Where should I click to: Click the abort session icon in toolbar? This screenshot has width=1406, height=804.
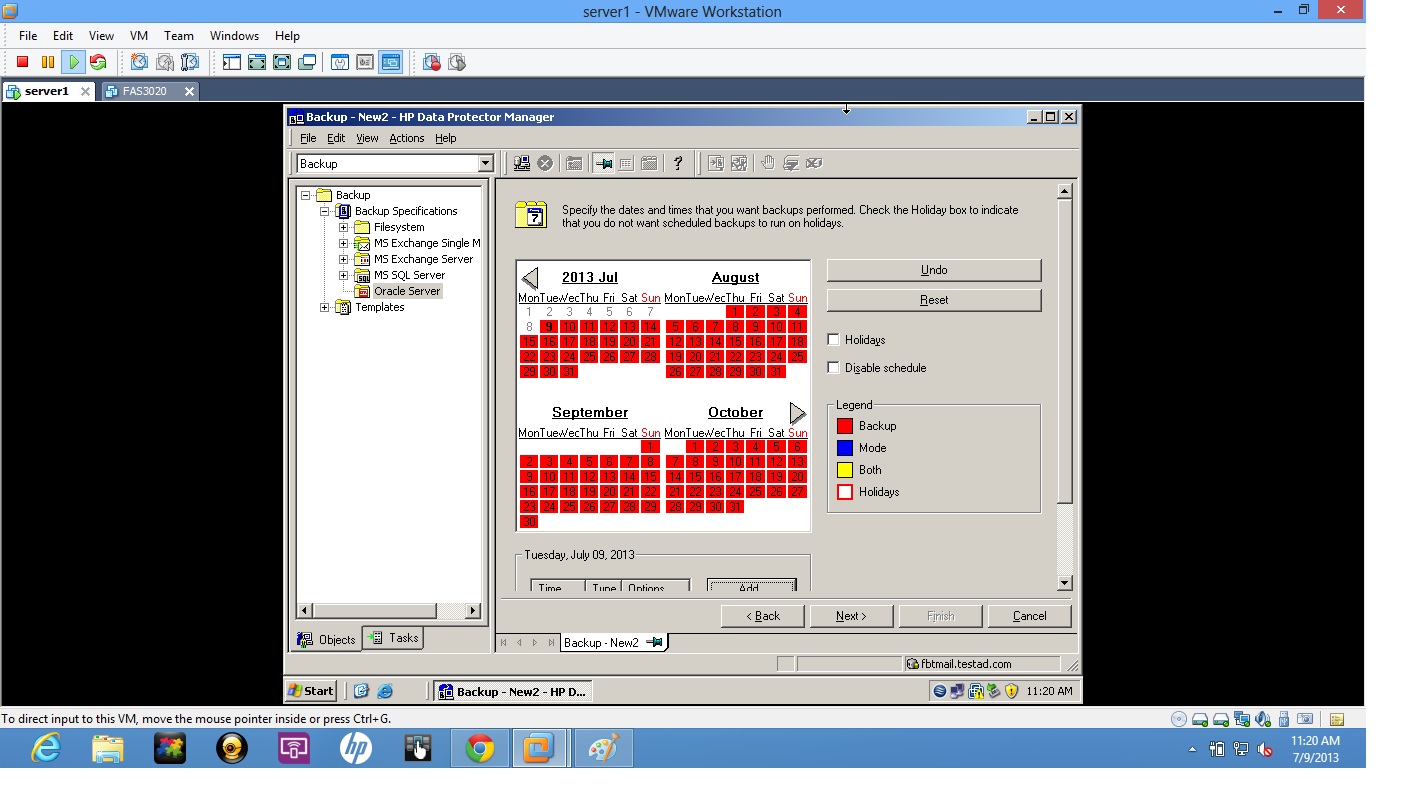[x=545, y=163]
